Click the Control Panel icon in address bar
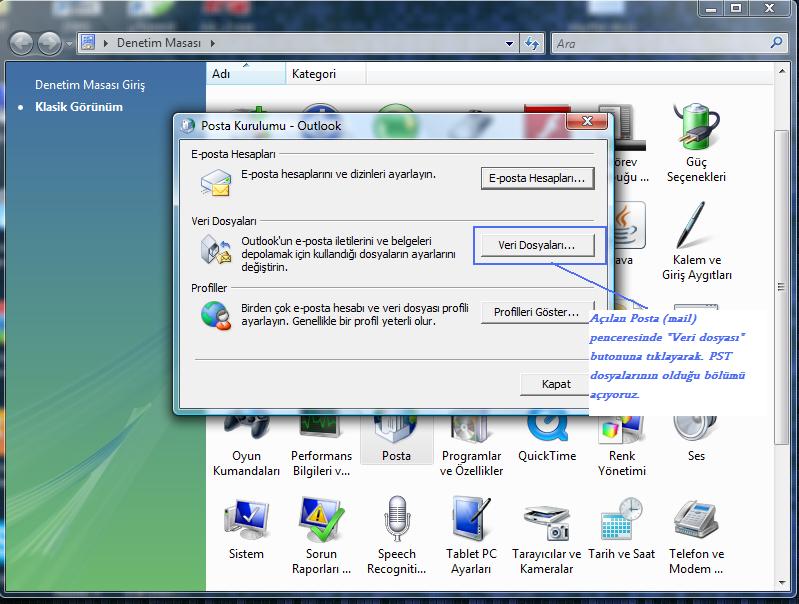 click(x=88, y=42)
